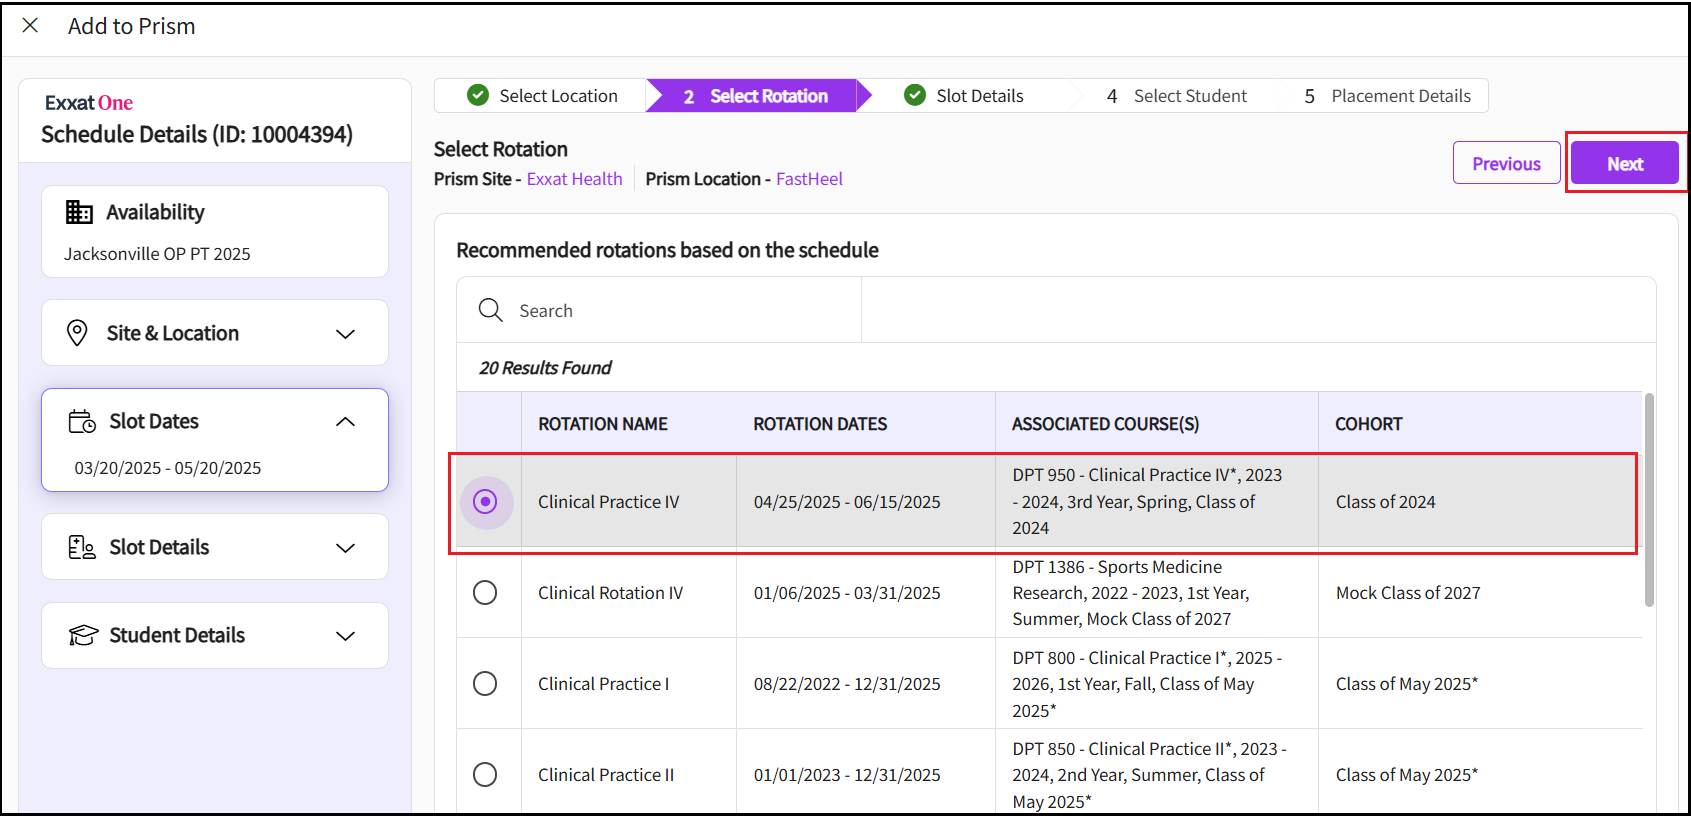Expand the Site & Location section

click(345, 334)
